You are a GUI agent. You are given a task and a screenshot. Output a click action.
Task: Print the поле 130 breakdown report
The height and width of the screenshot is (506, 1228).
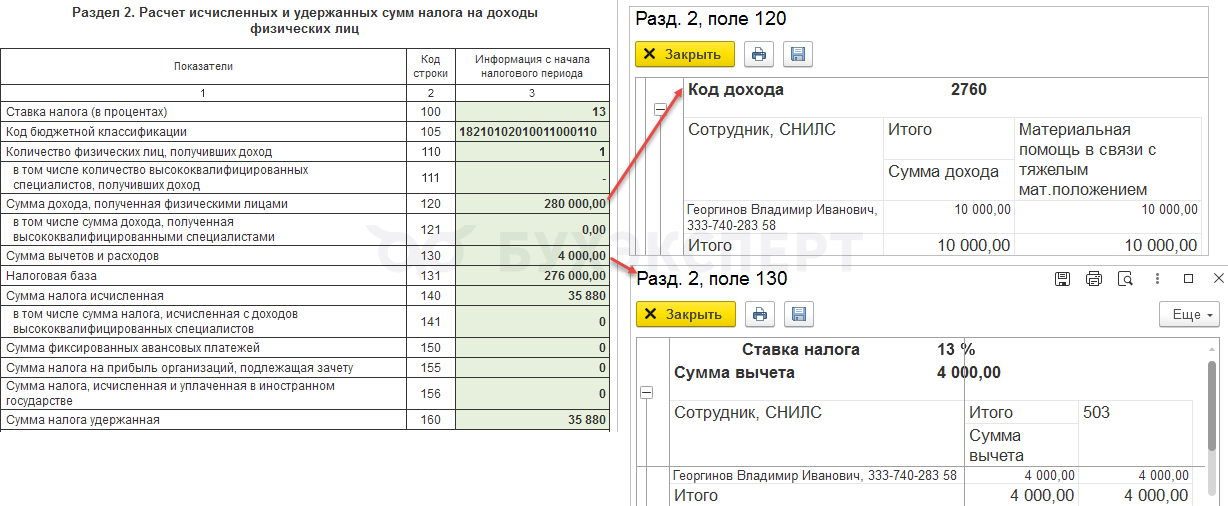click(760, 314)
